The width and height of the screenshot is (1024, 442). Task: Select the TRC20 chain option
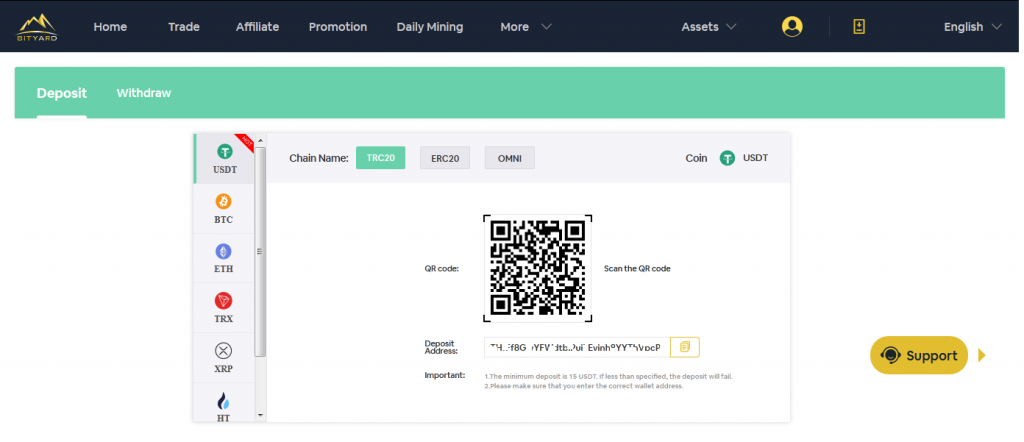coord(380,158)
